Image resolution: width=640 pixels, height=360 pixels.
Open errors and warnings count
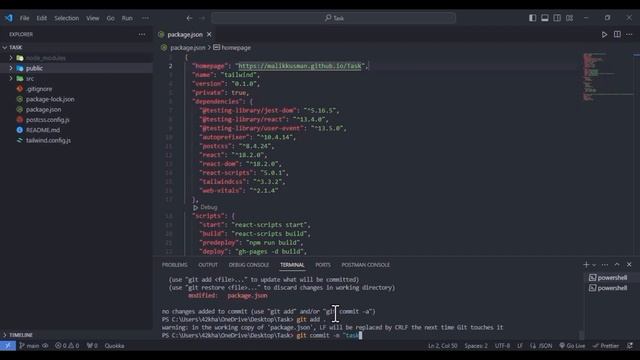click(67, 346)
